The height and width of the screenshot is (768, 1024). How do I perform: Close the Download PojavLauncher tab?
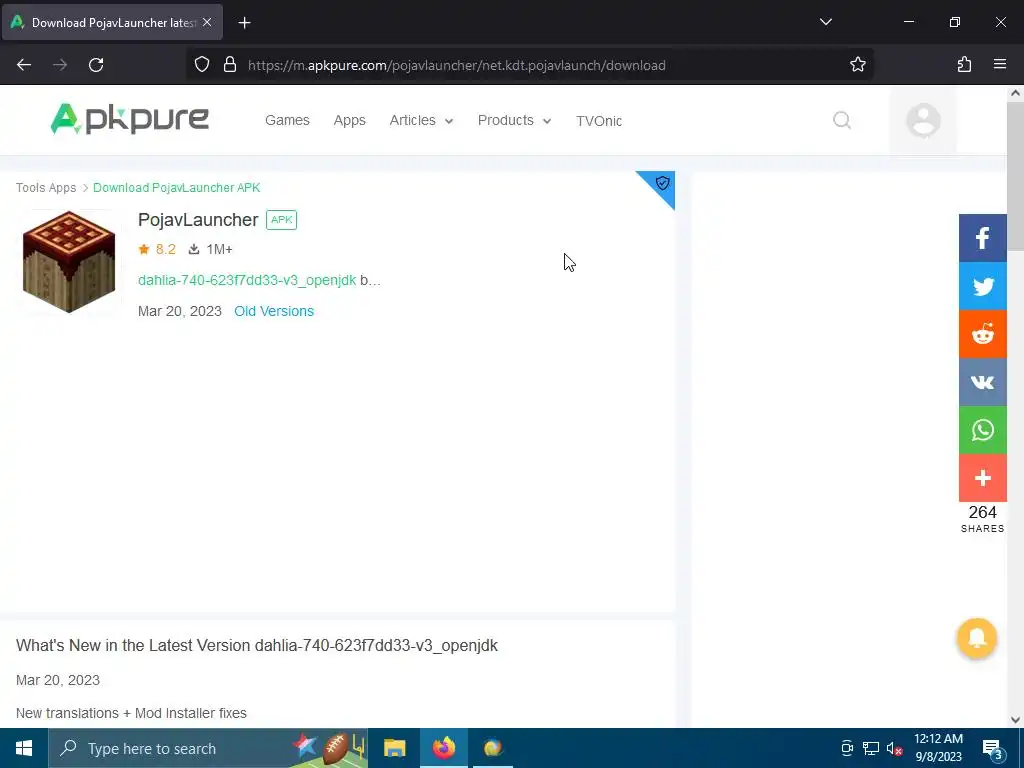(207, 22)
